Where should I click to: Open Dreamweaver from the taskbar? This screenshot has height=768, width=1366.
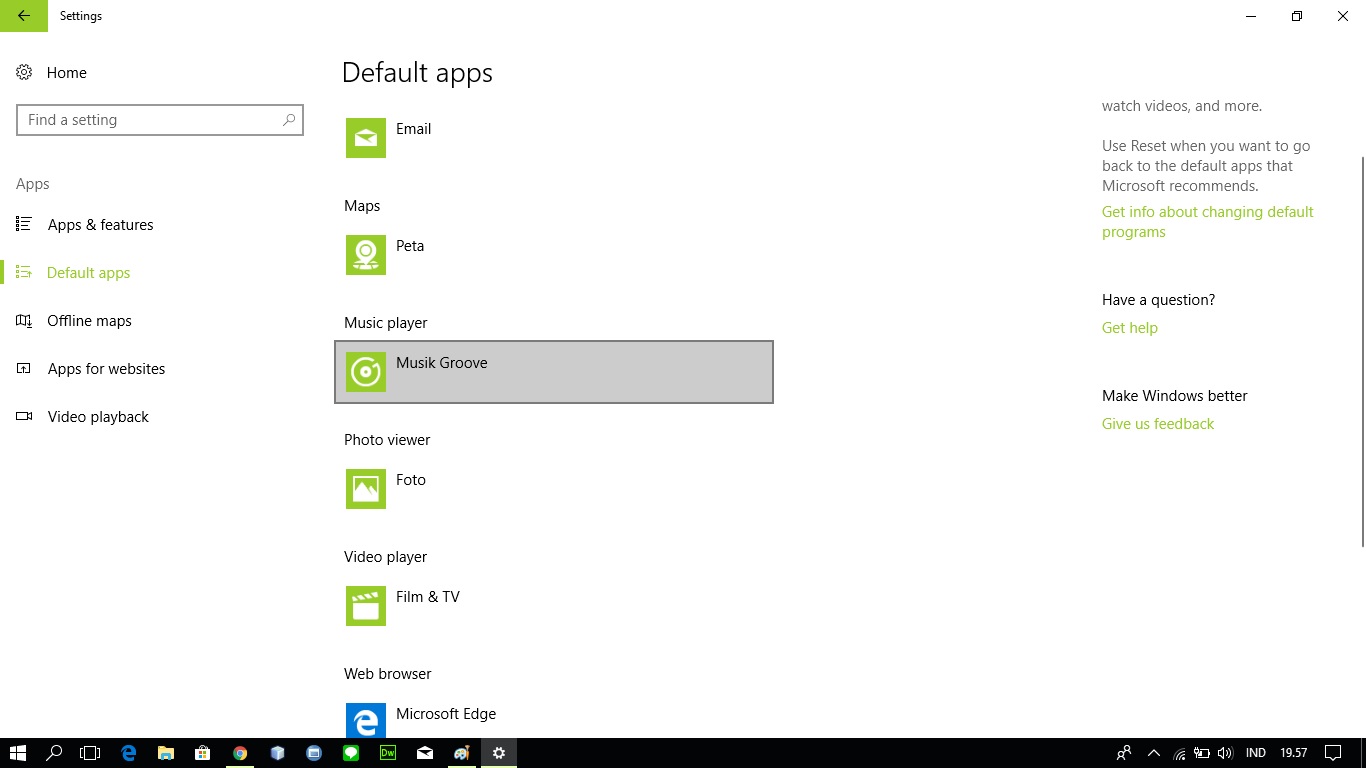coord(388,753)
